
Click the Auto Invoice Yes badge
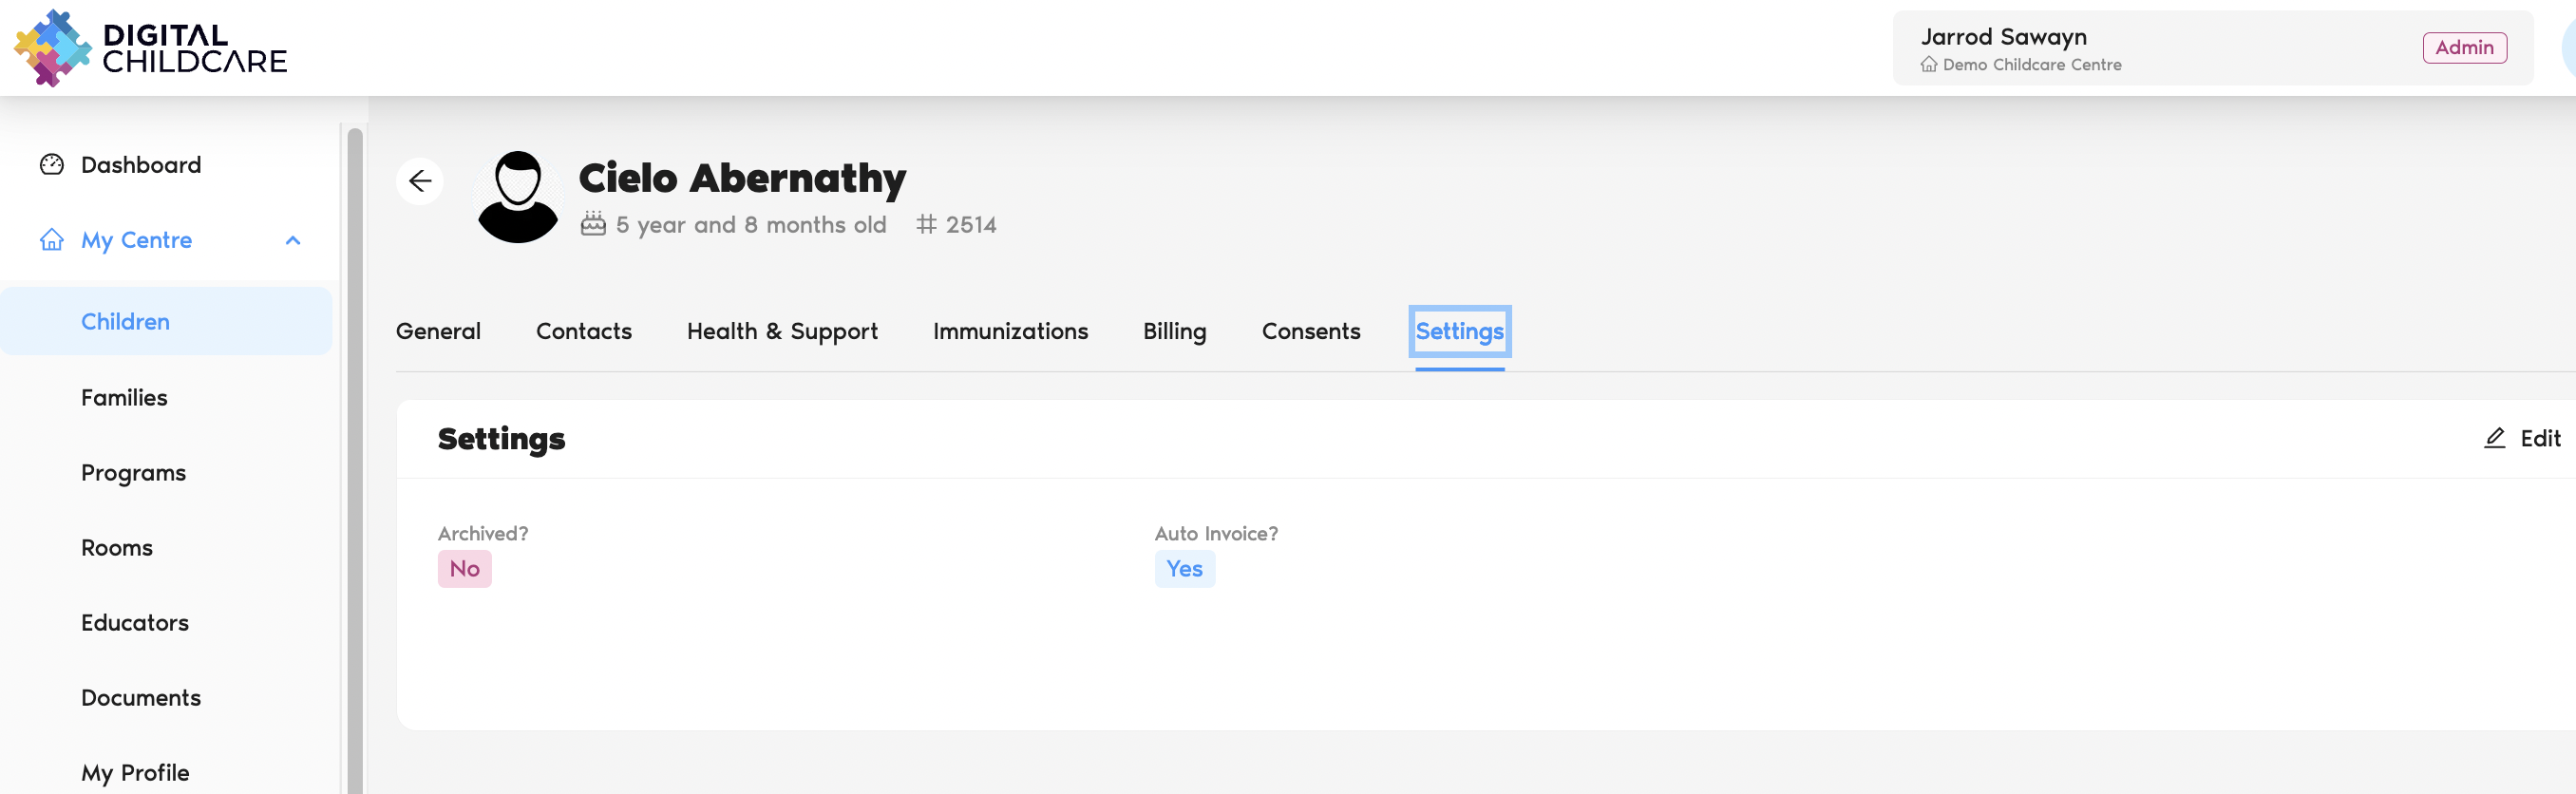click(1185, 568)
